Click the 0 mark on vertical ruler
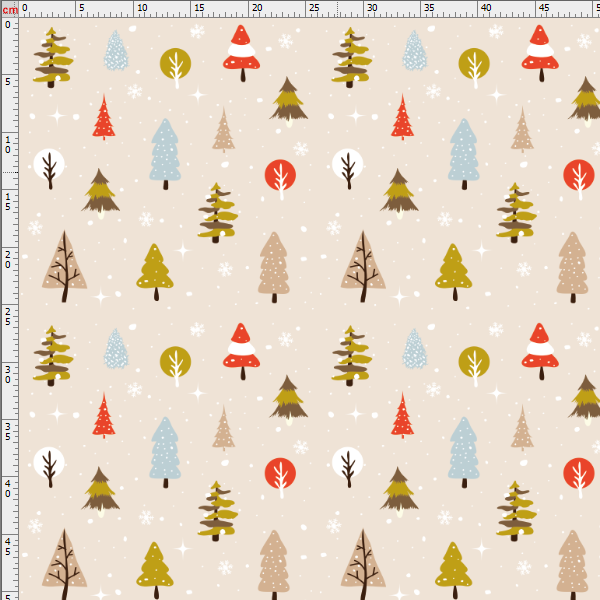Screen dimensions: 600x600 pos(8,25)
